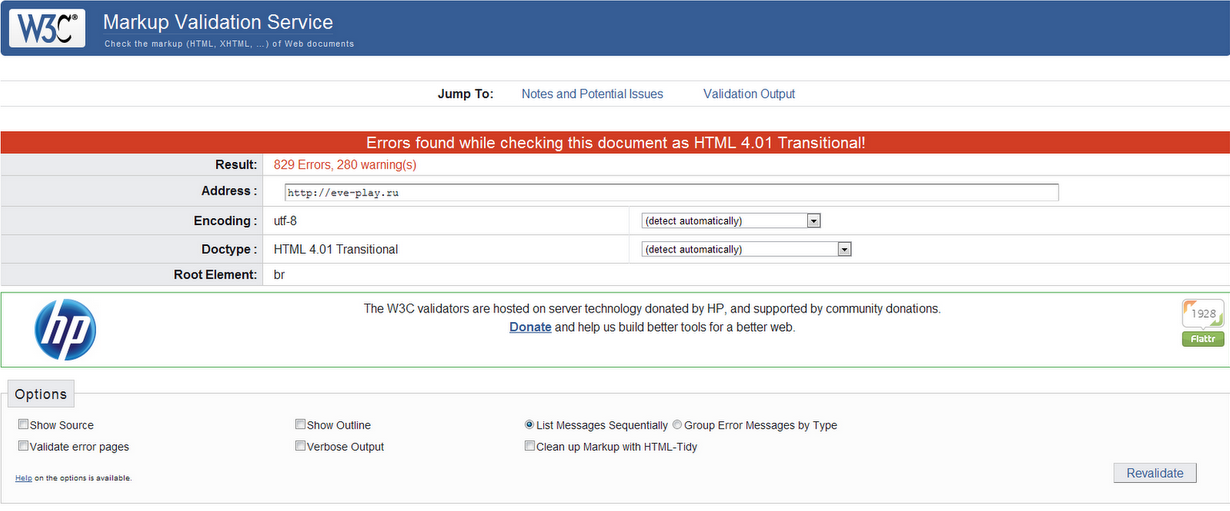The image size is (1230, 511).
Task: Click the W3C logo
Action: pyautogui.click(x=47, y=28)
